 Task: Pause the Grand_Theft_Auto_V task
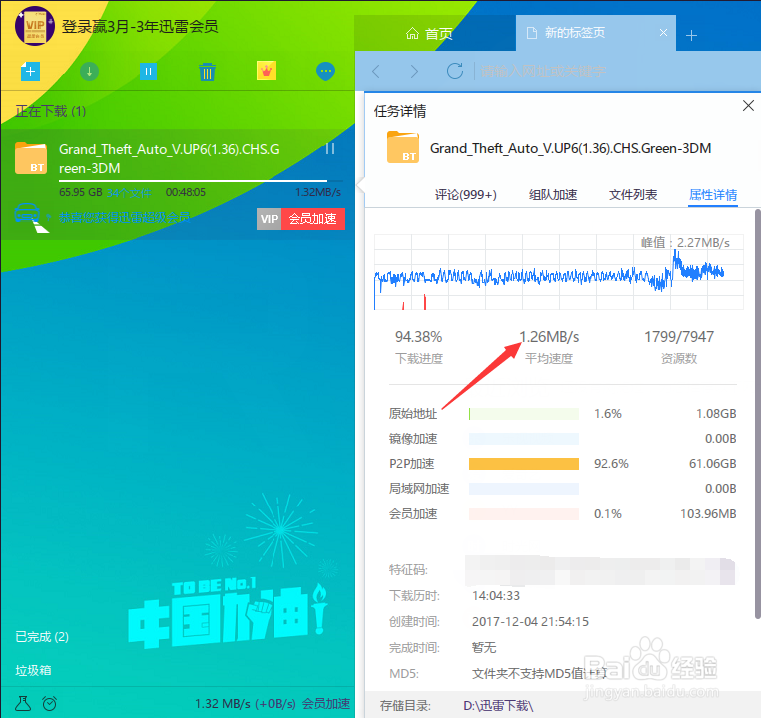pos(330,149)
